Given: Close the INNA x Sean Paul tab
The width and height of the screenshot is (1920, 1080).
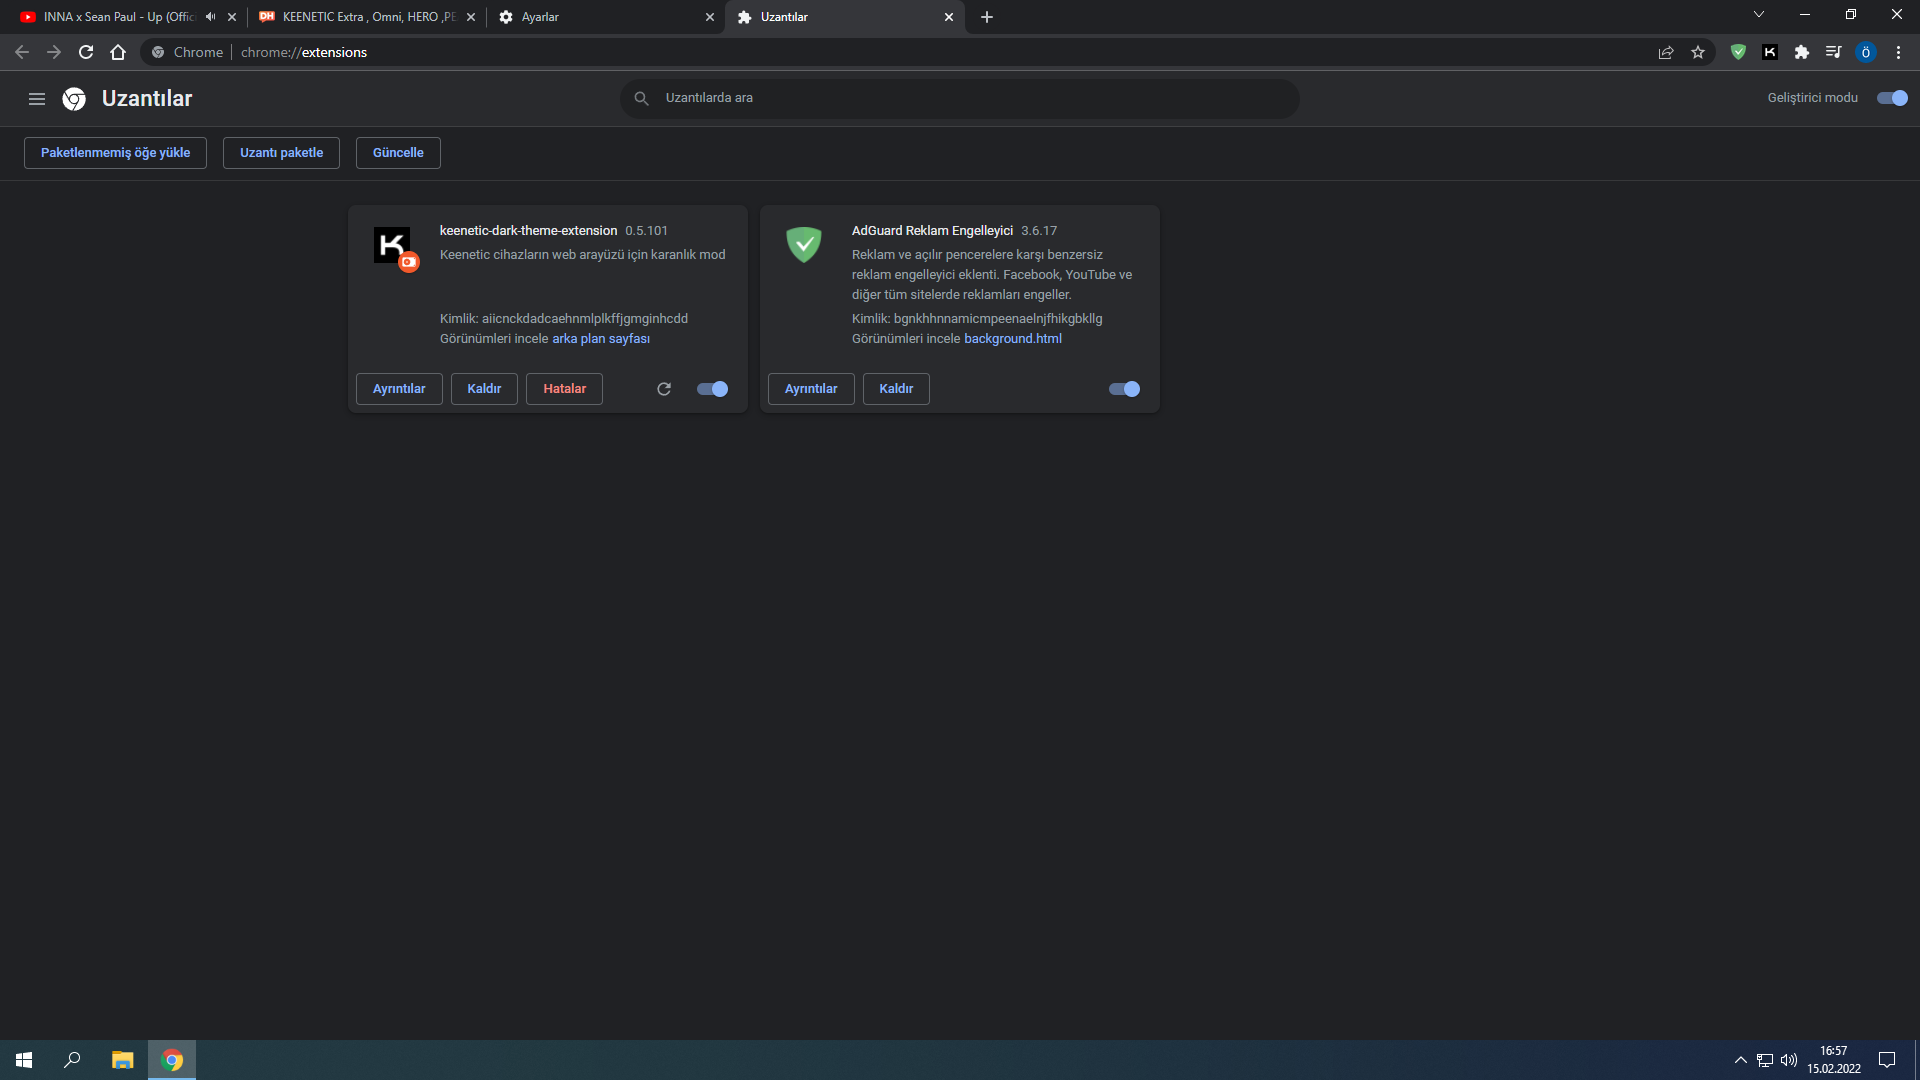Looking at the screenshot, I should (232, 17).
